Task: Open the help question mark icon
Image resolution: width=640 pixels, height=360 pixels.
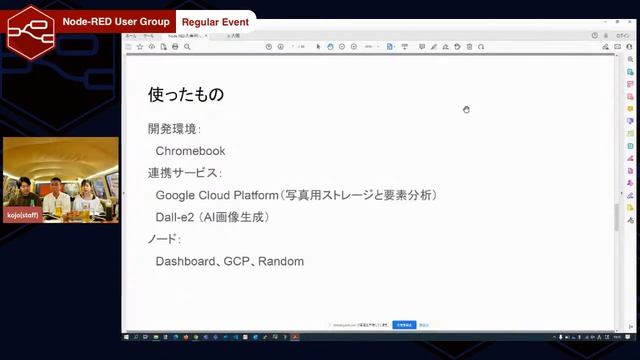Action: (x=595, y=36)
